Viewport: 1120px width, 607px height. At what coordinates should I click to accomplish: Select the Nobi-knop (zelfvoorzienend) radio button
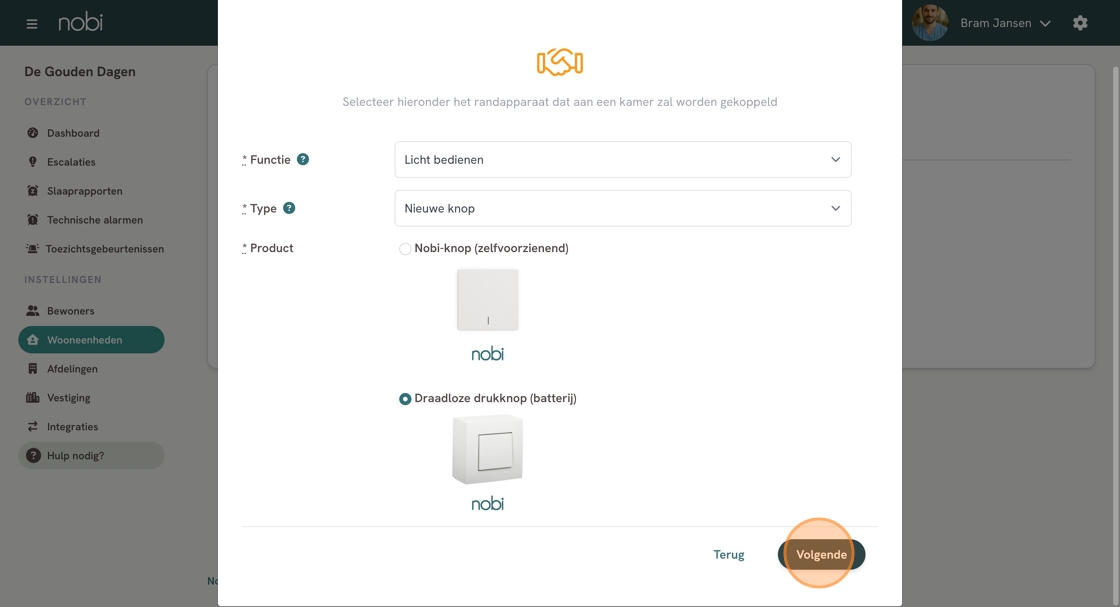405,249
